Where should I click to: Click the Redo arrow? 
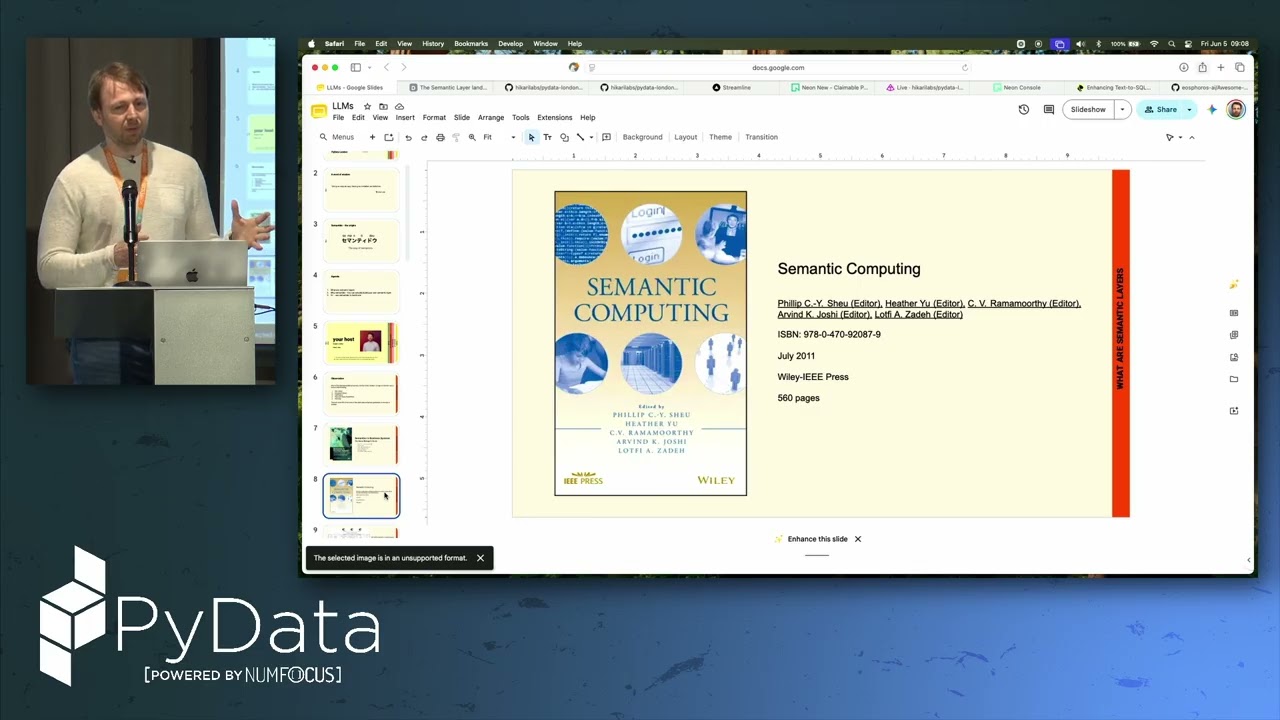click(x=424, y=137)
